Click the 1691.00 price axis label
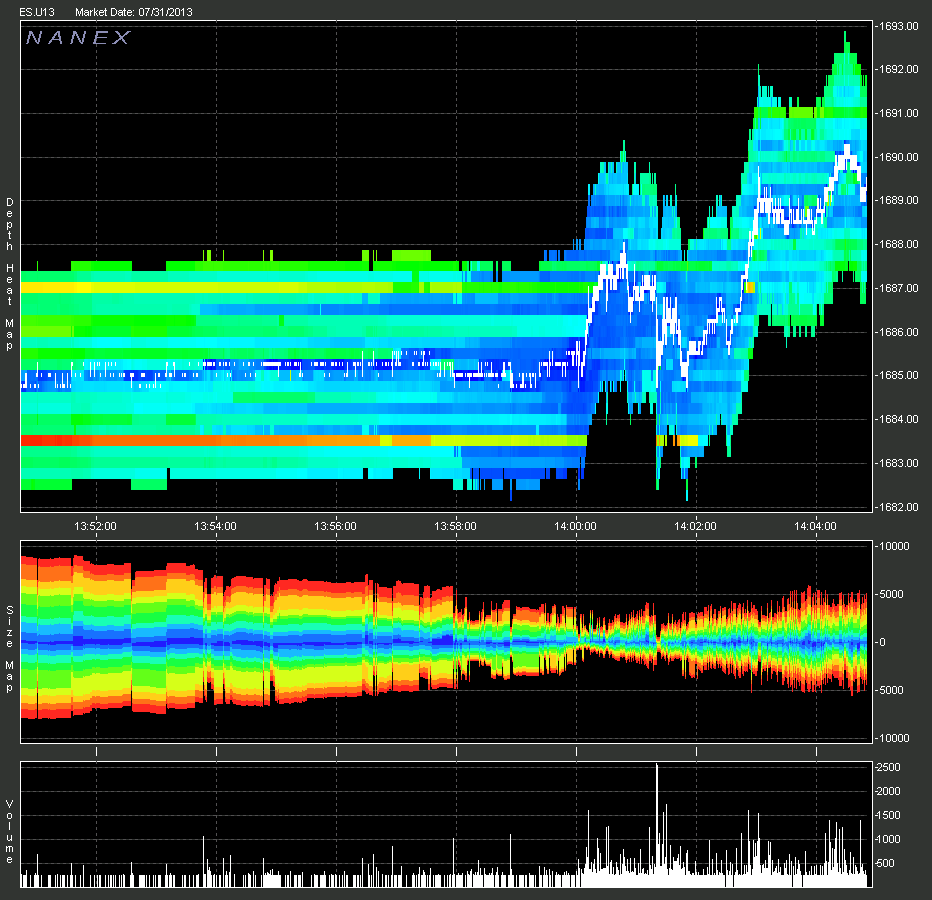932x900 pixels. tap(899, 113)
